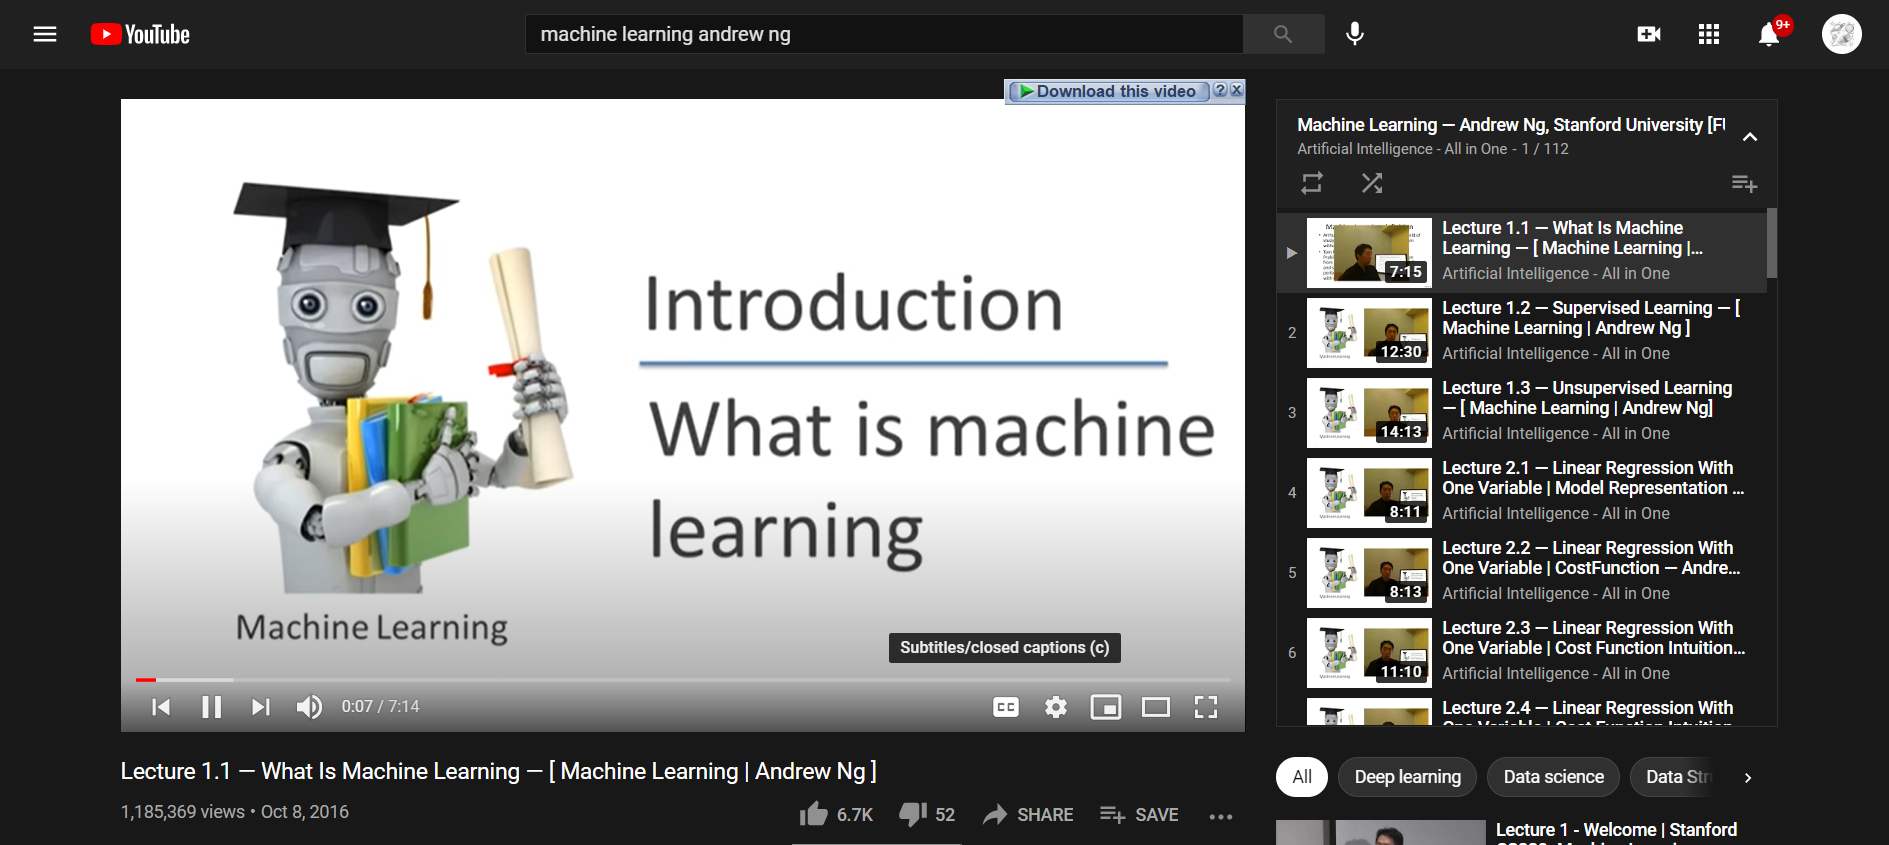Save video to a playlist

point(1139,814)
